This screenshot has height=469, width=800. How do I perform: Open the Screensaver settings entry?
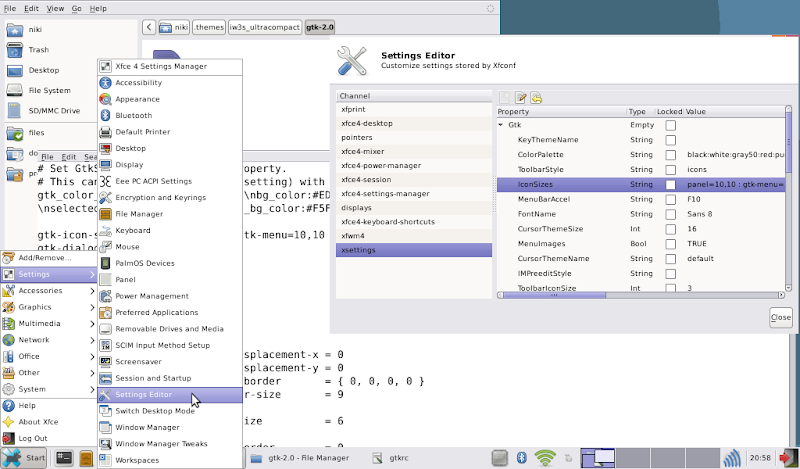(170, 361)
